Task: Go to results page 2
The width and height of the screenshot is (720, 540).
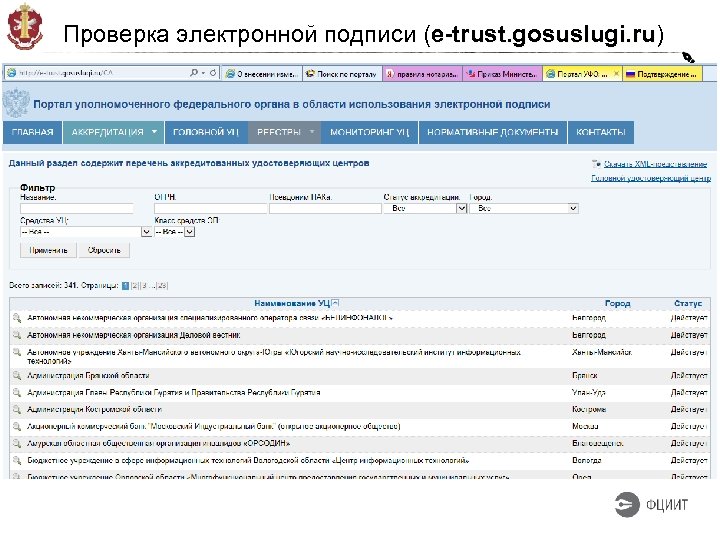Action: (135, 286)
